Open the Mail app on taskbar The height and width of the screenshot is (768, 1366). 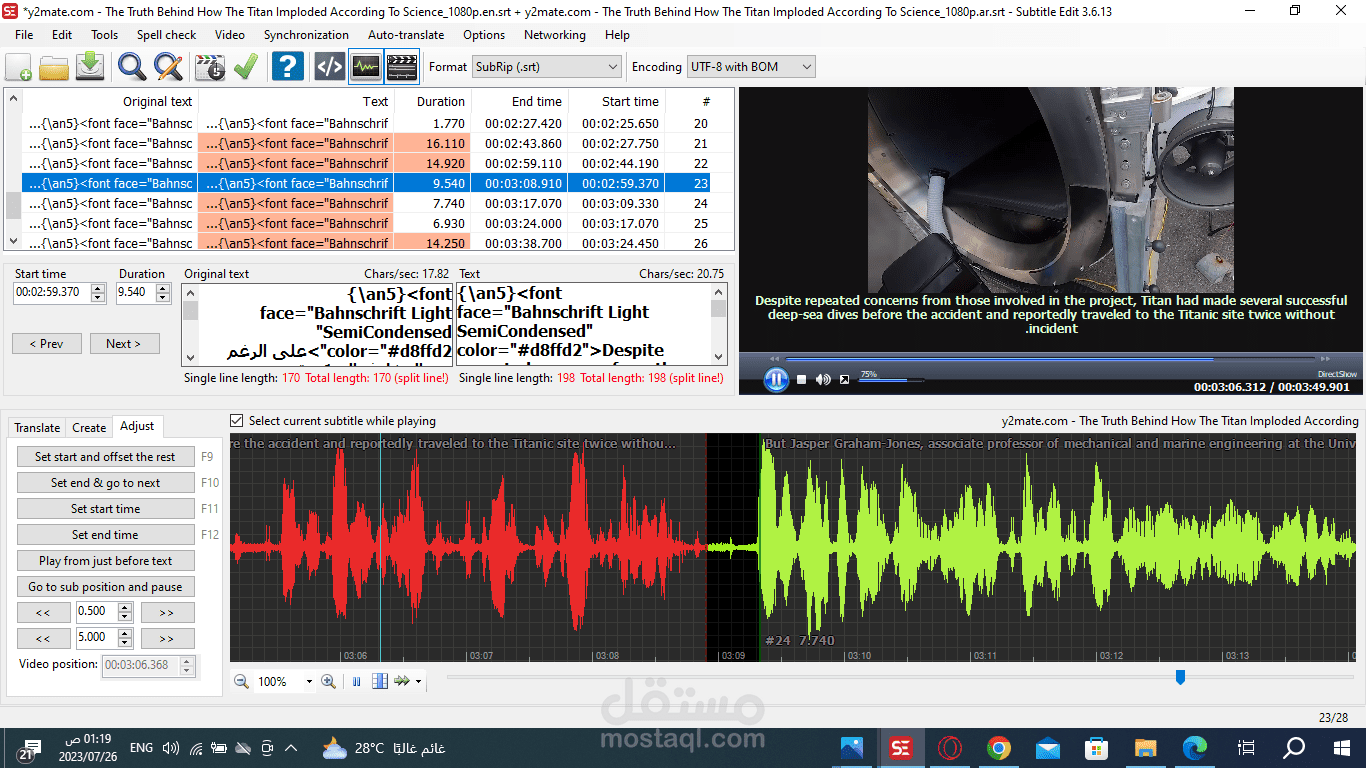1047,747
